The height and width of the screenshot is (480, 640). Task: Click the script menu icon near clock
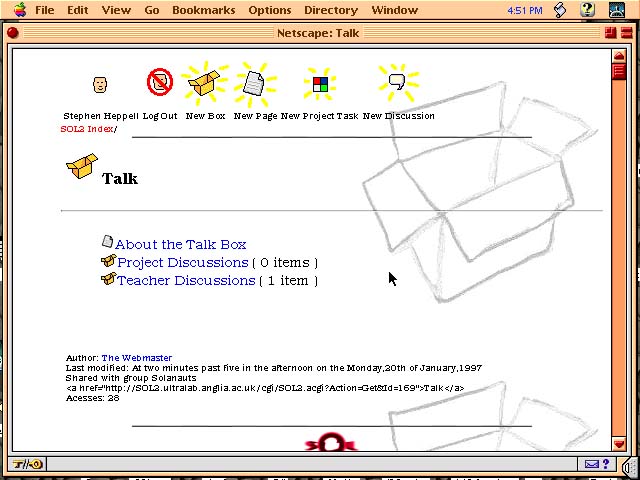coord(561,10)
